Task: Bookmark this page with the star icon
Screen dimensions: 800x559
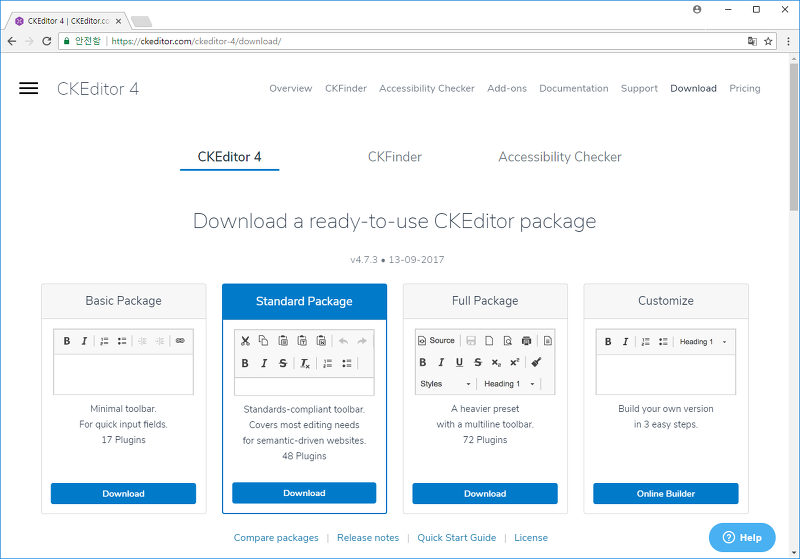Action: (x=768, y=41)
